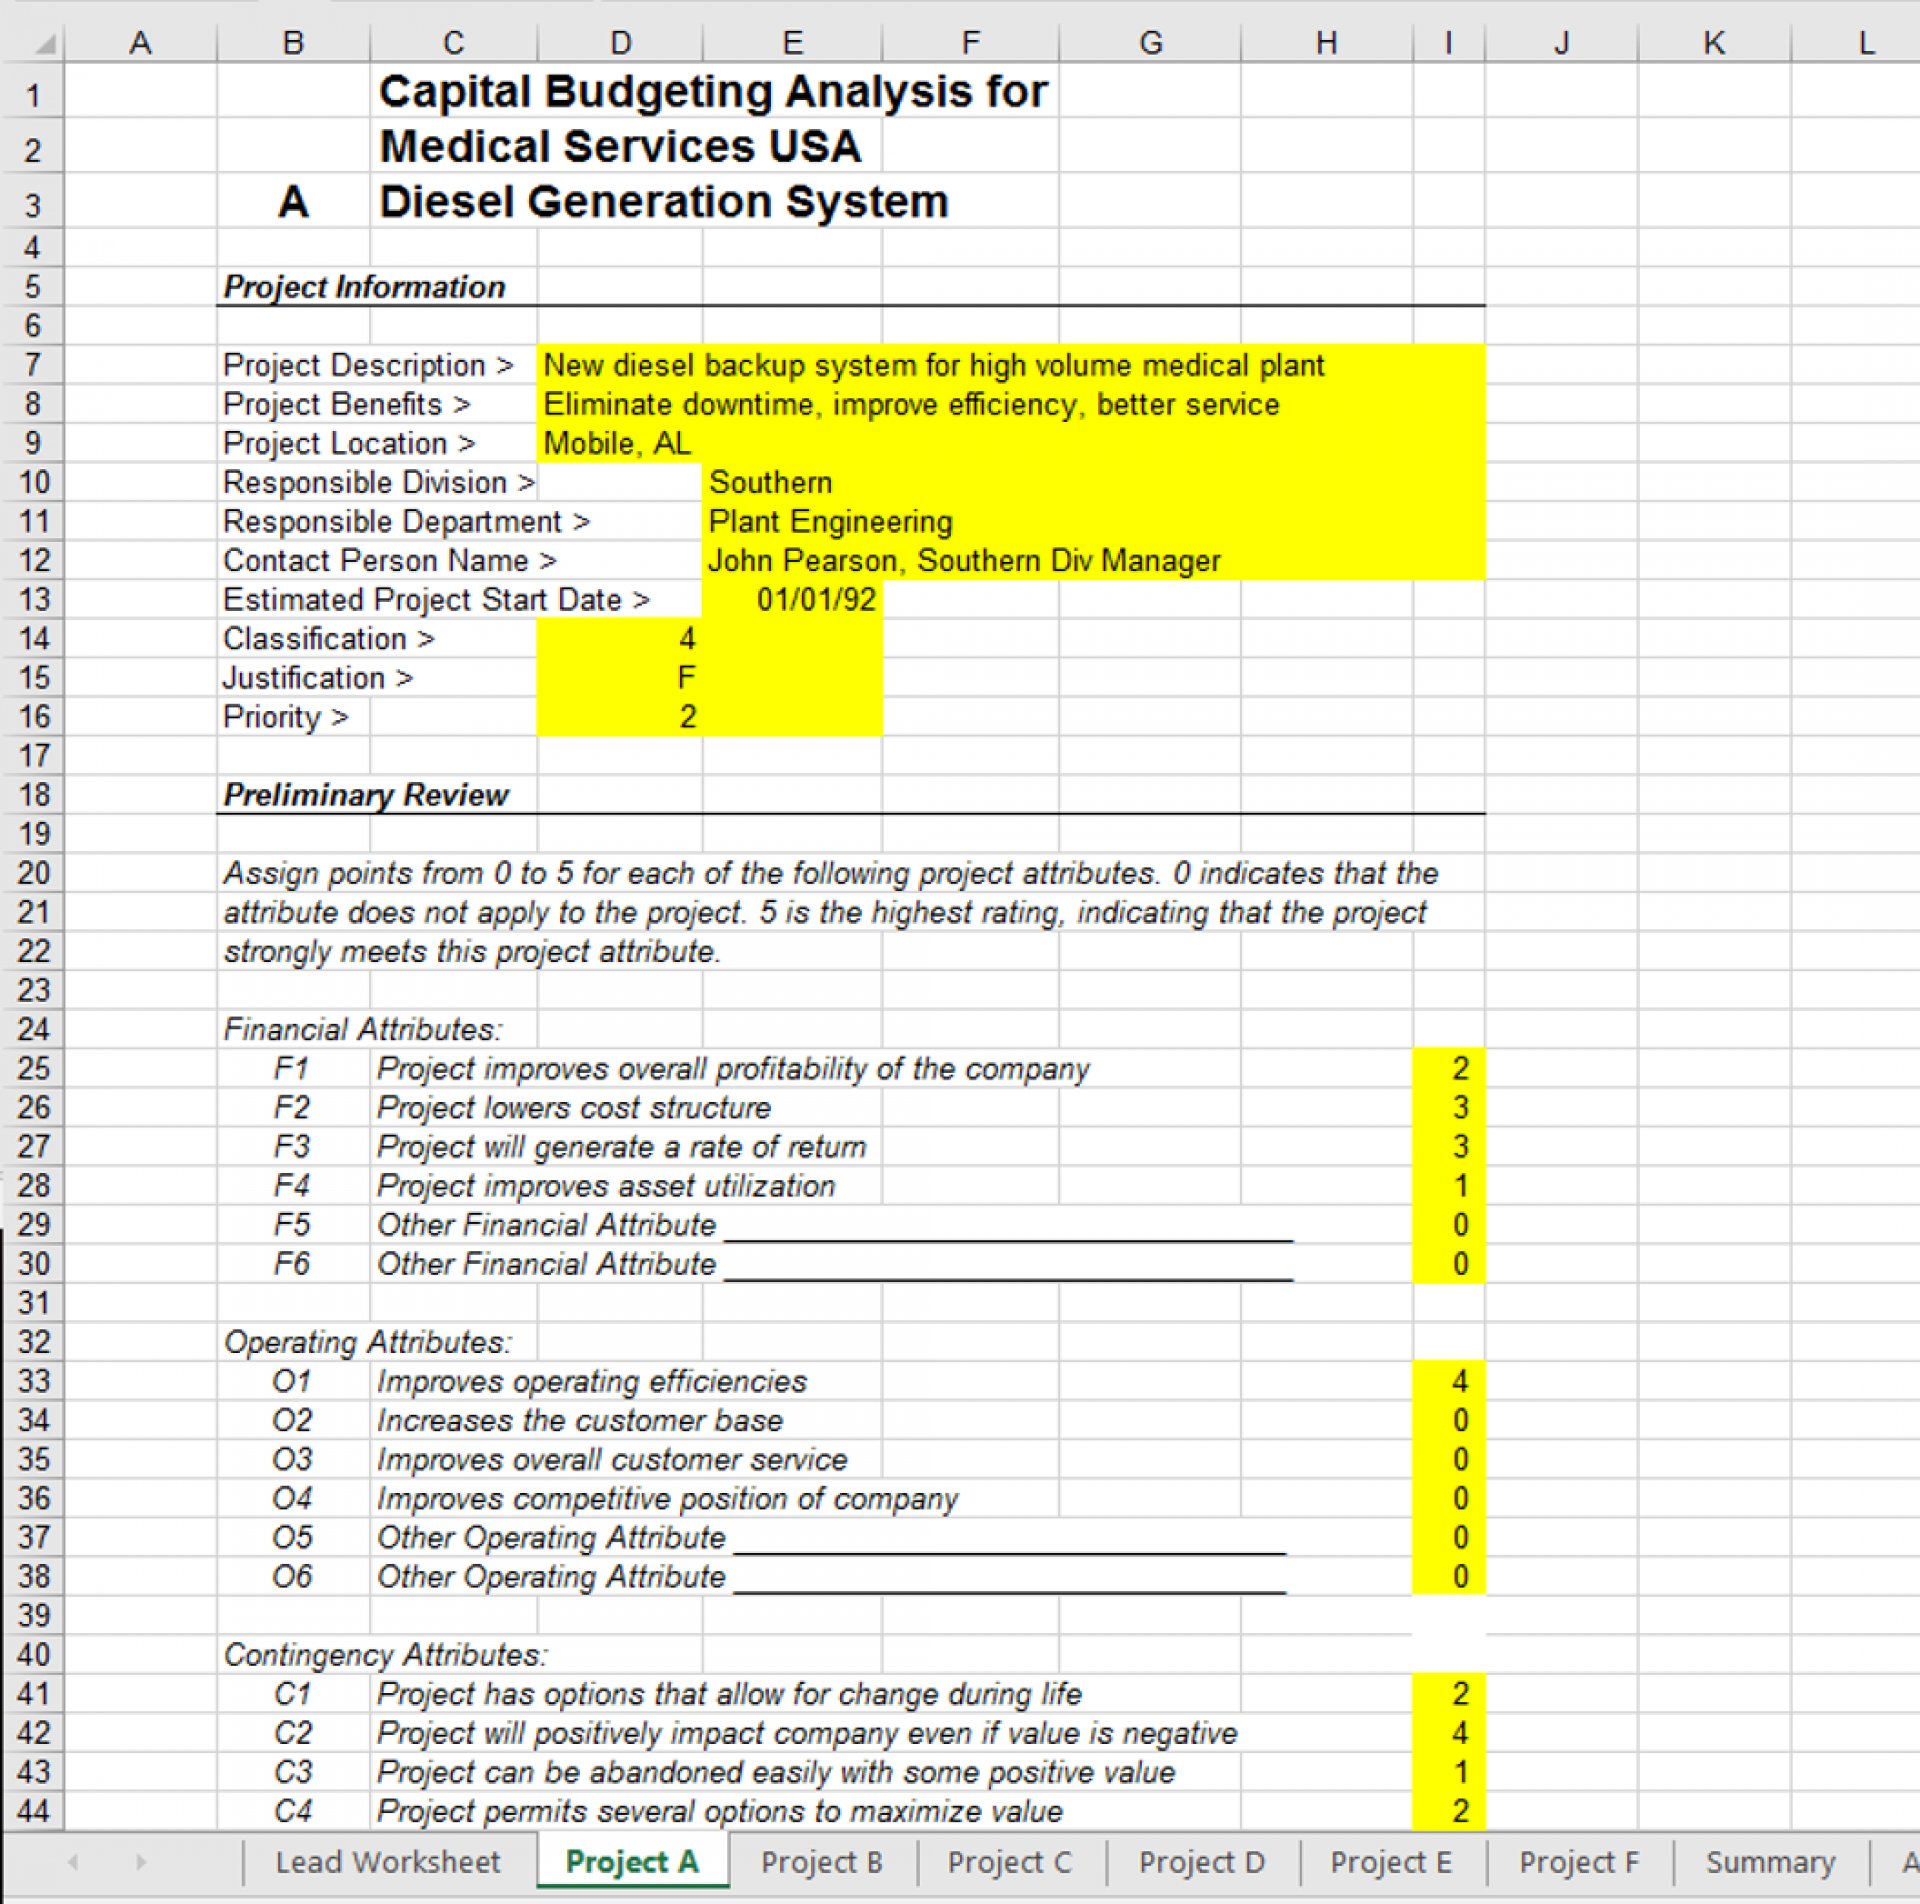1920x1904 pixels.
Task: Select column I header
Action: point(1448,43)
